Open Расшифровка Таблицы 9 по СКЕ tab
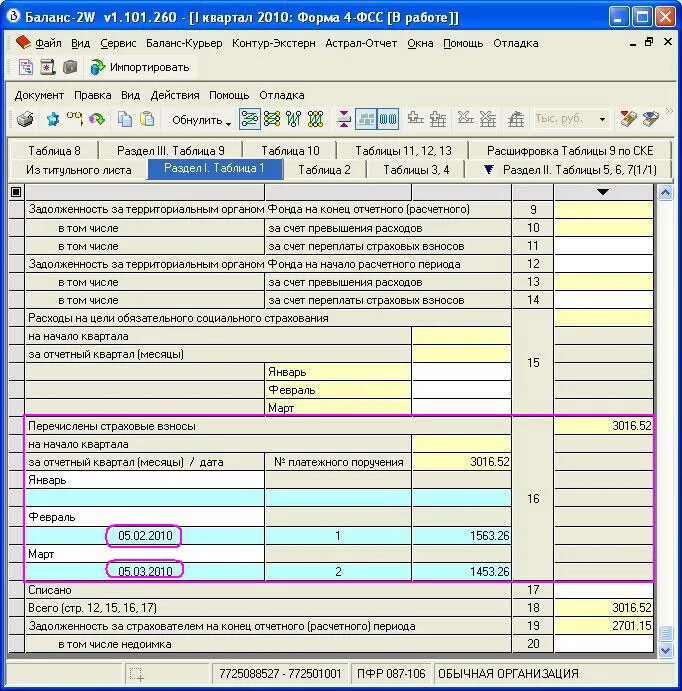Viewport: 682px width, 691px height. coord(570,151)
